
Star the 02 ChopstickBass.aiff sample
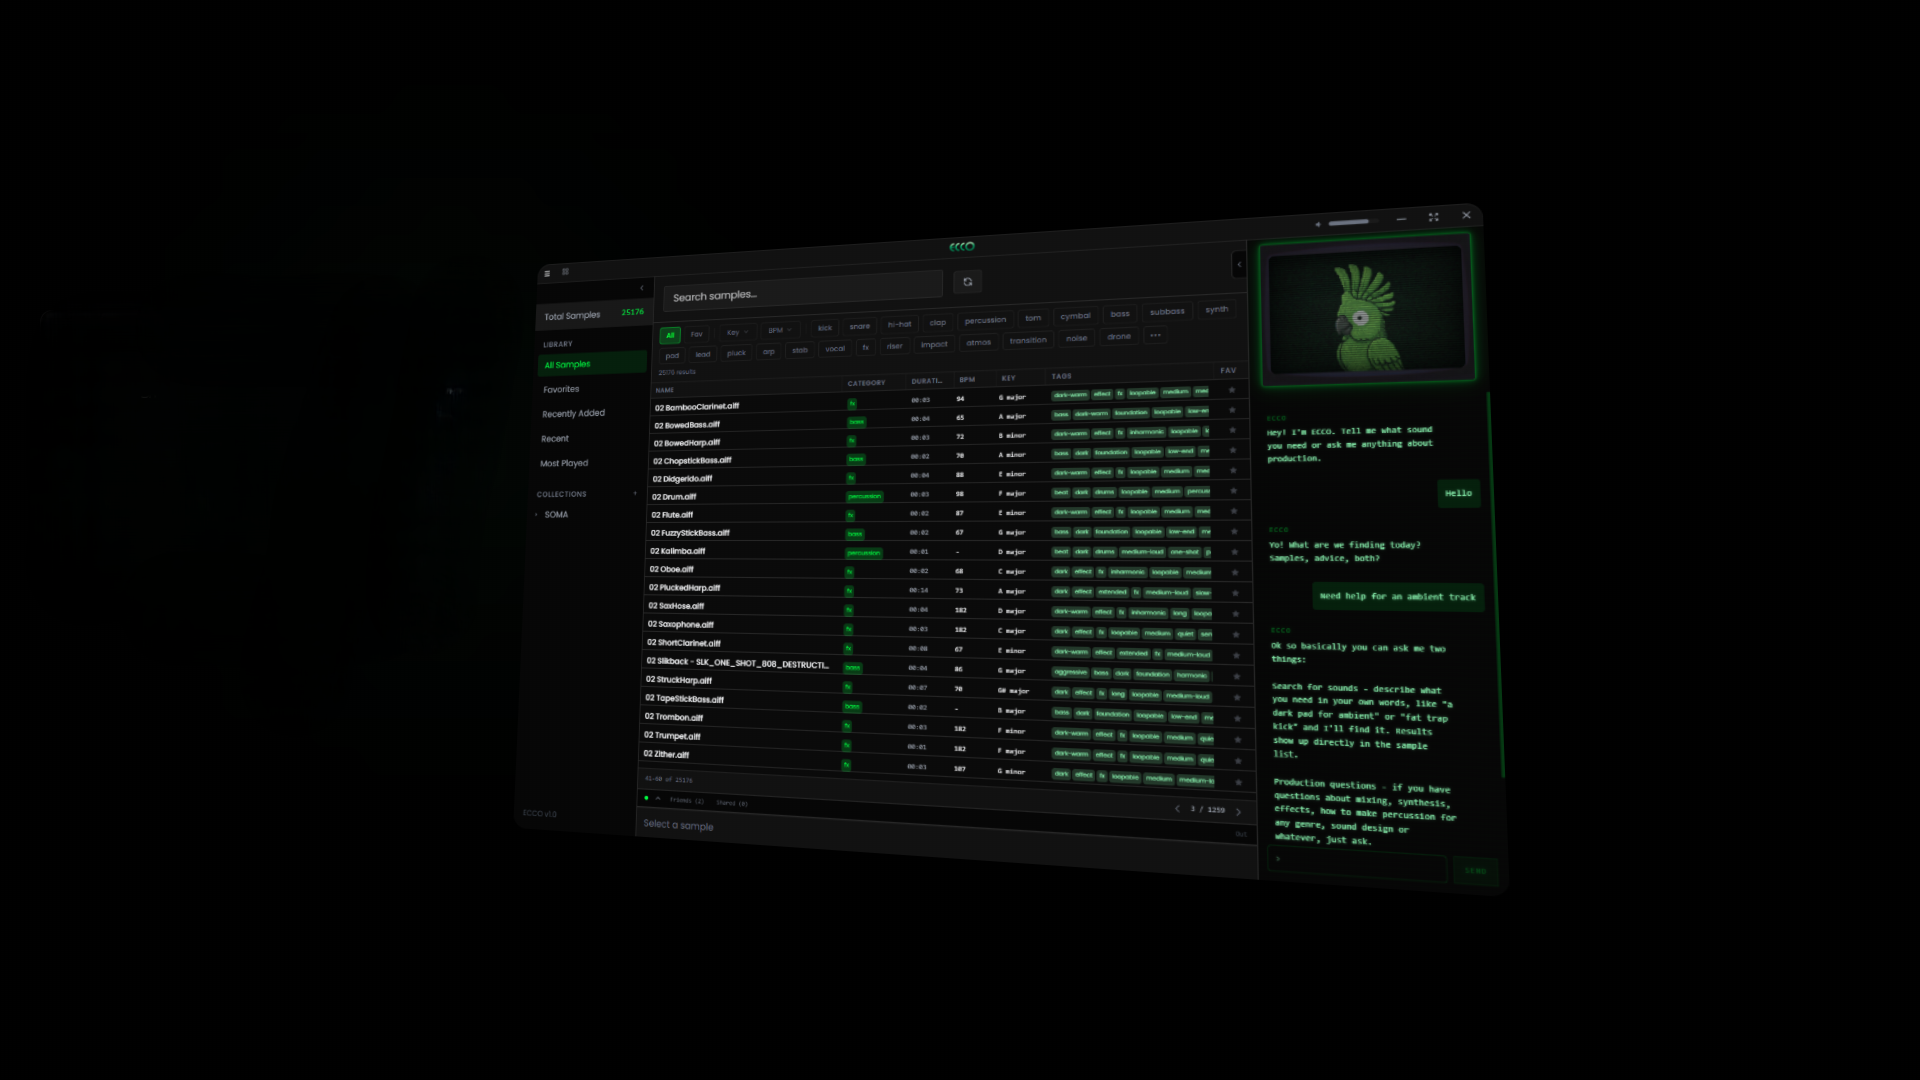pos(1233,450)
